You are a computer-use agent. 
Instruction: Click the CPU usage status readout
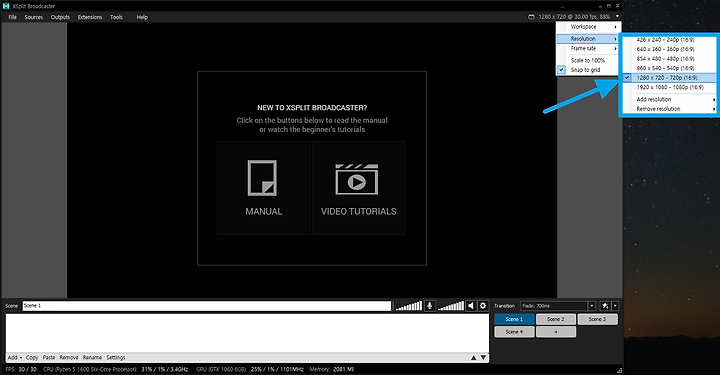(115, 369)
